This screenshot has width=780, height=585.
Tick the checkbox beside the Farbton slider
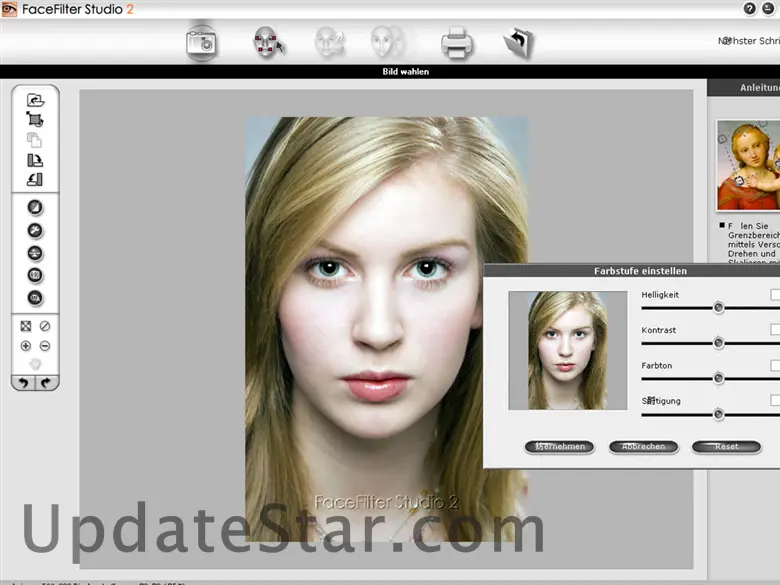775,365
